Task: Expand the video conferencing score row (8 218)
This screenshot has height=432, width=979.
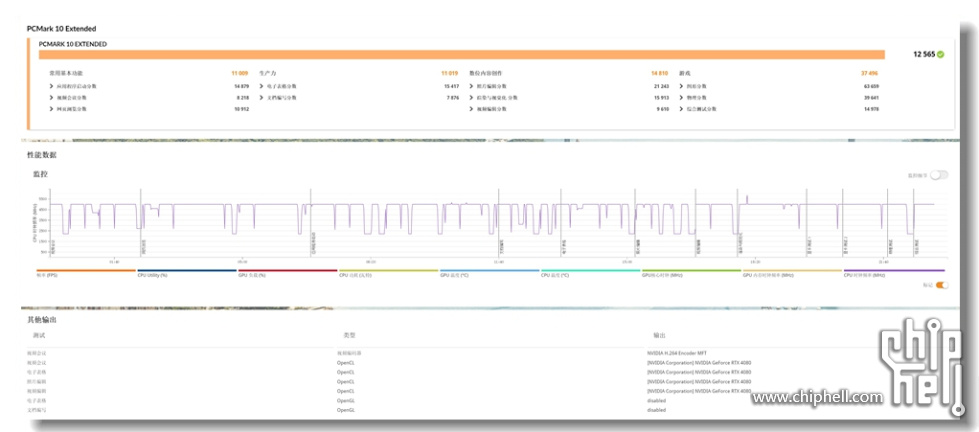Action: 149,97
